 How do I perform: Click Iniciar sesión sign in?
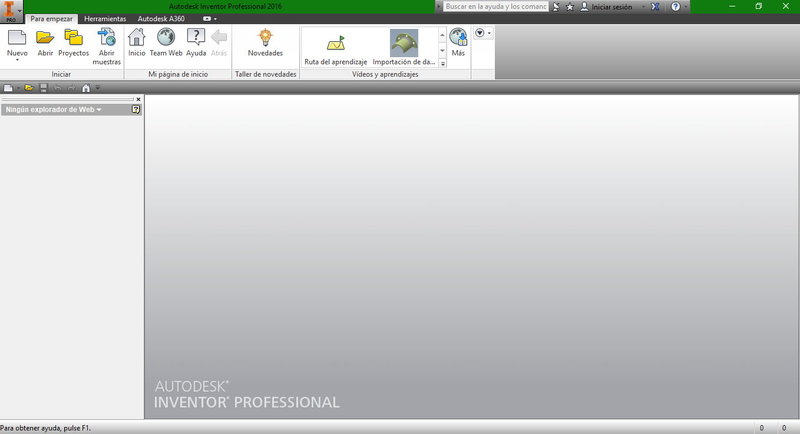pos(606,7)
